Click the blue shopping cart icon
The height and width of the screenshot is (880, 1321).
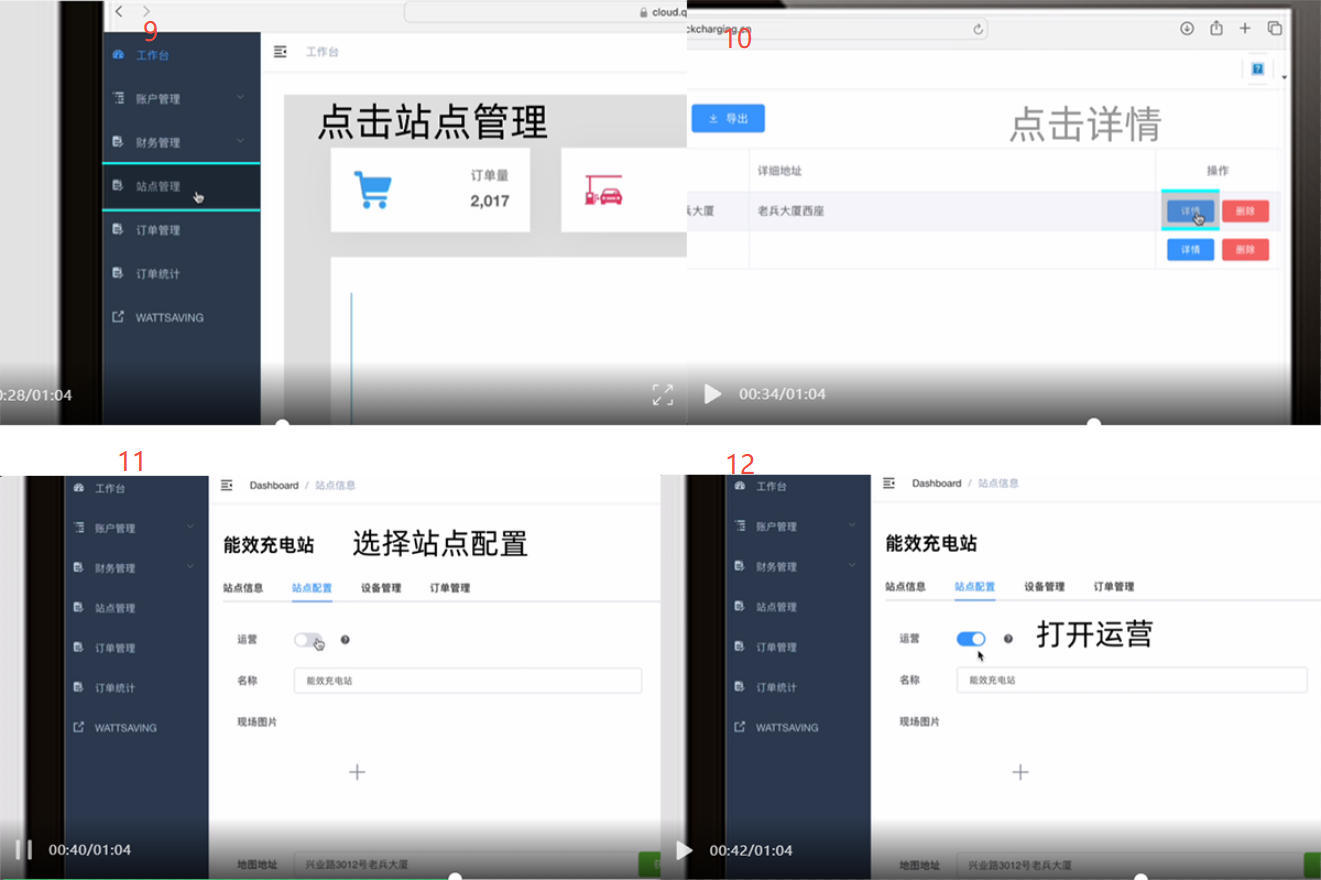click(372, 189)
